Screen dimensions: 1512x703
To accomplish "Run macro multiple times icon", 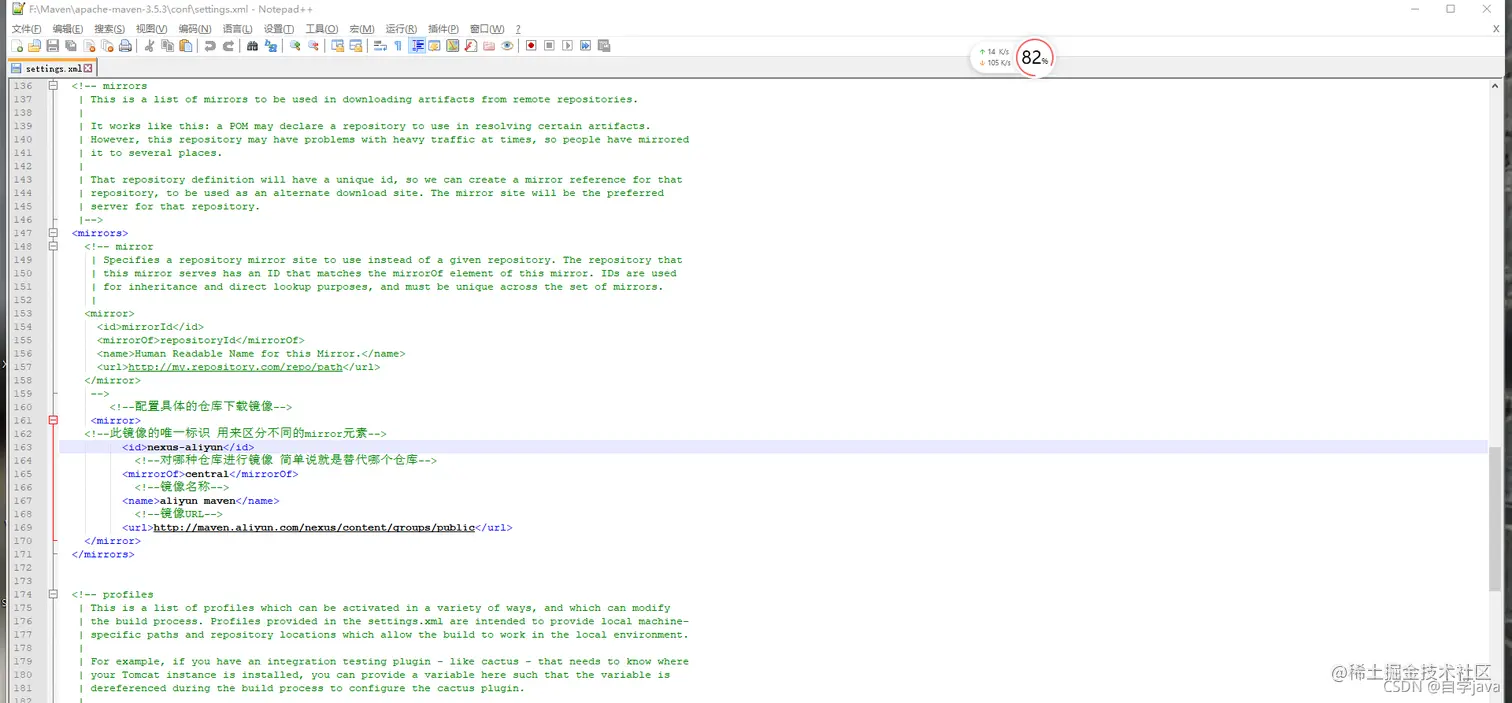I will [585, 45].
